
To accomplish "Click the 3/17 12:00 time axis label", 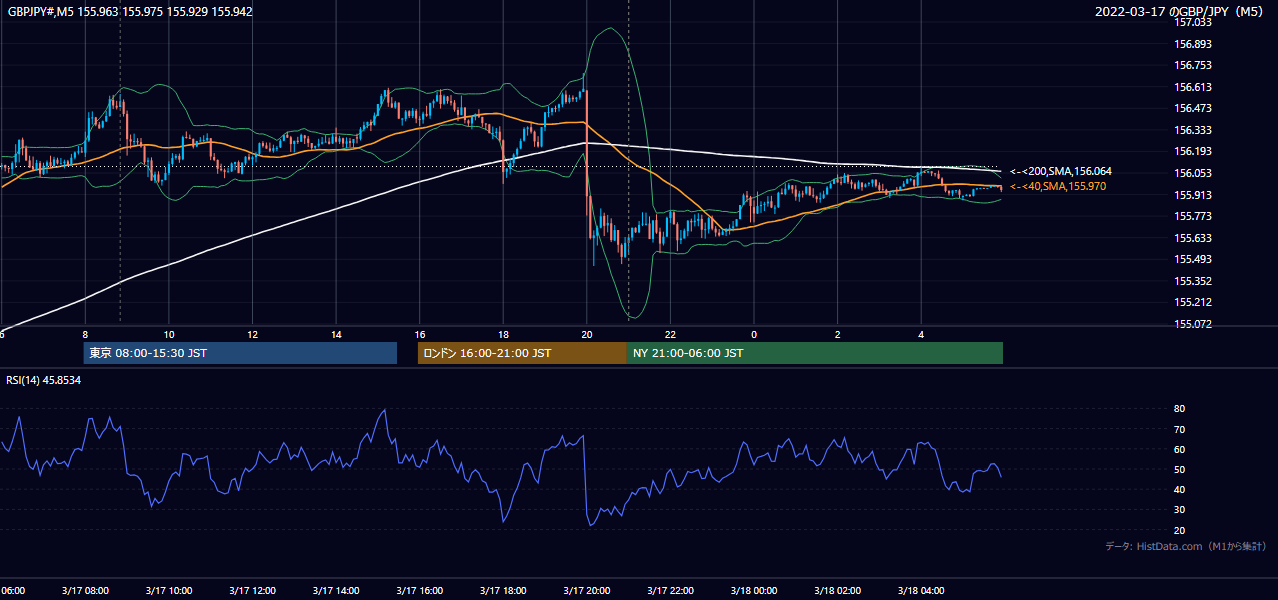I will point(252,590).
